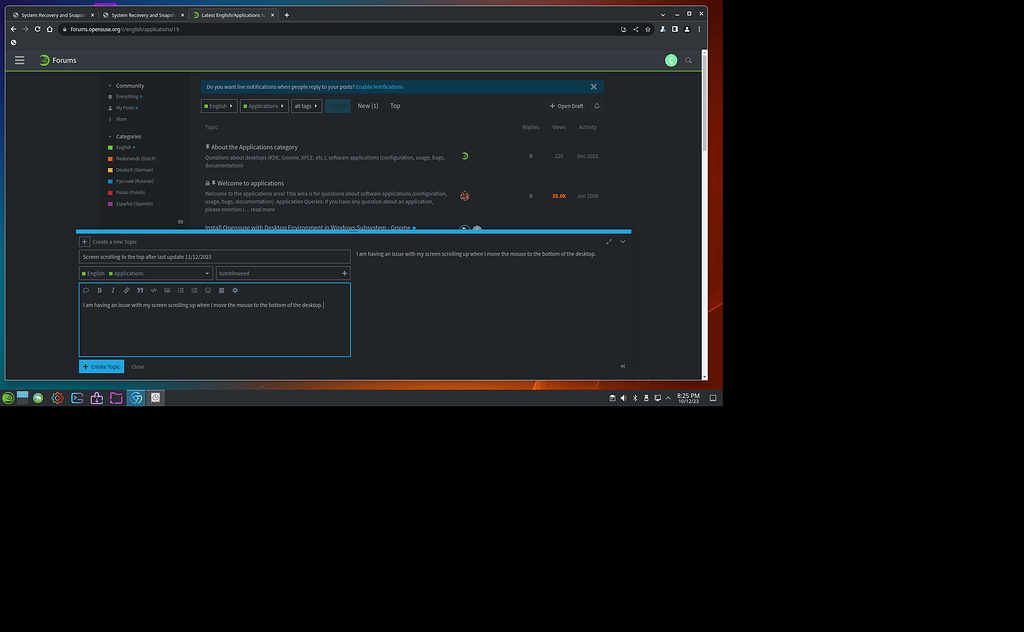Insert a blockquote into the post
Image resolution: width=1024 pixels, height=632 pixels.
click(x=140, y=290)
